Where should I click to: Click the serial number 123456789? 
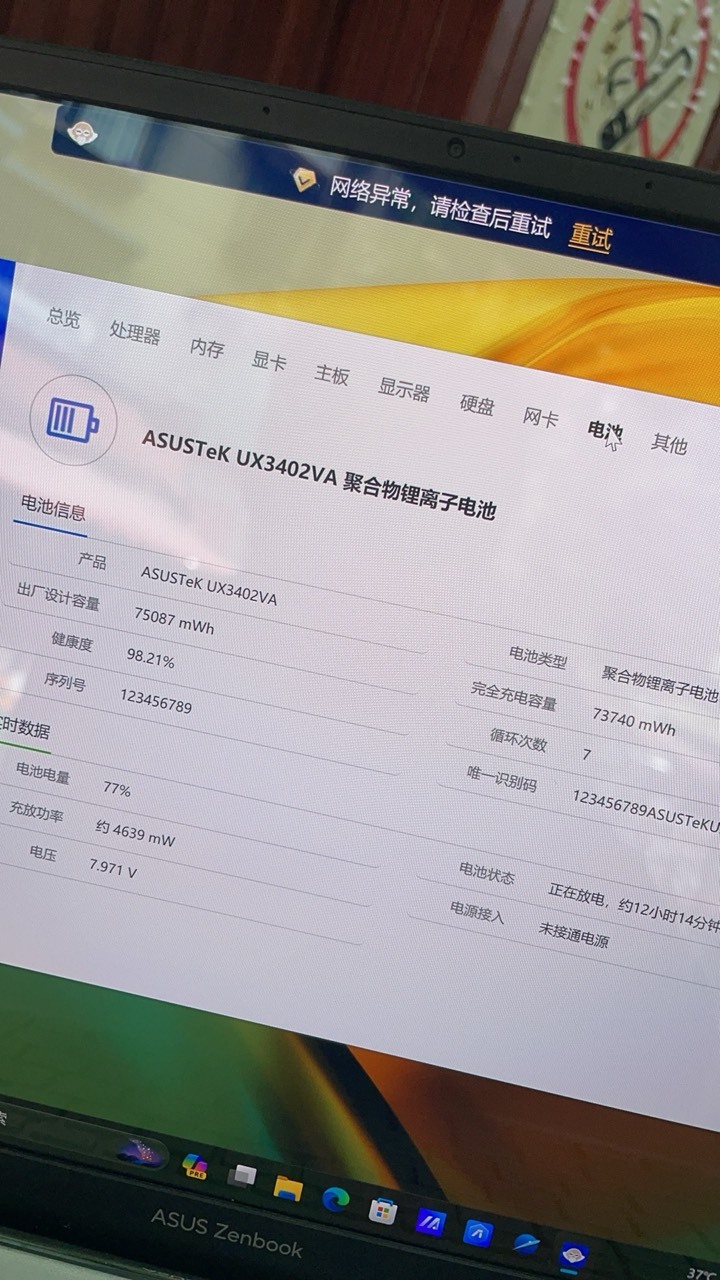click(156, 700)
